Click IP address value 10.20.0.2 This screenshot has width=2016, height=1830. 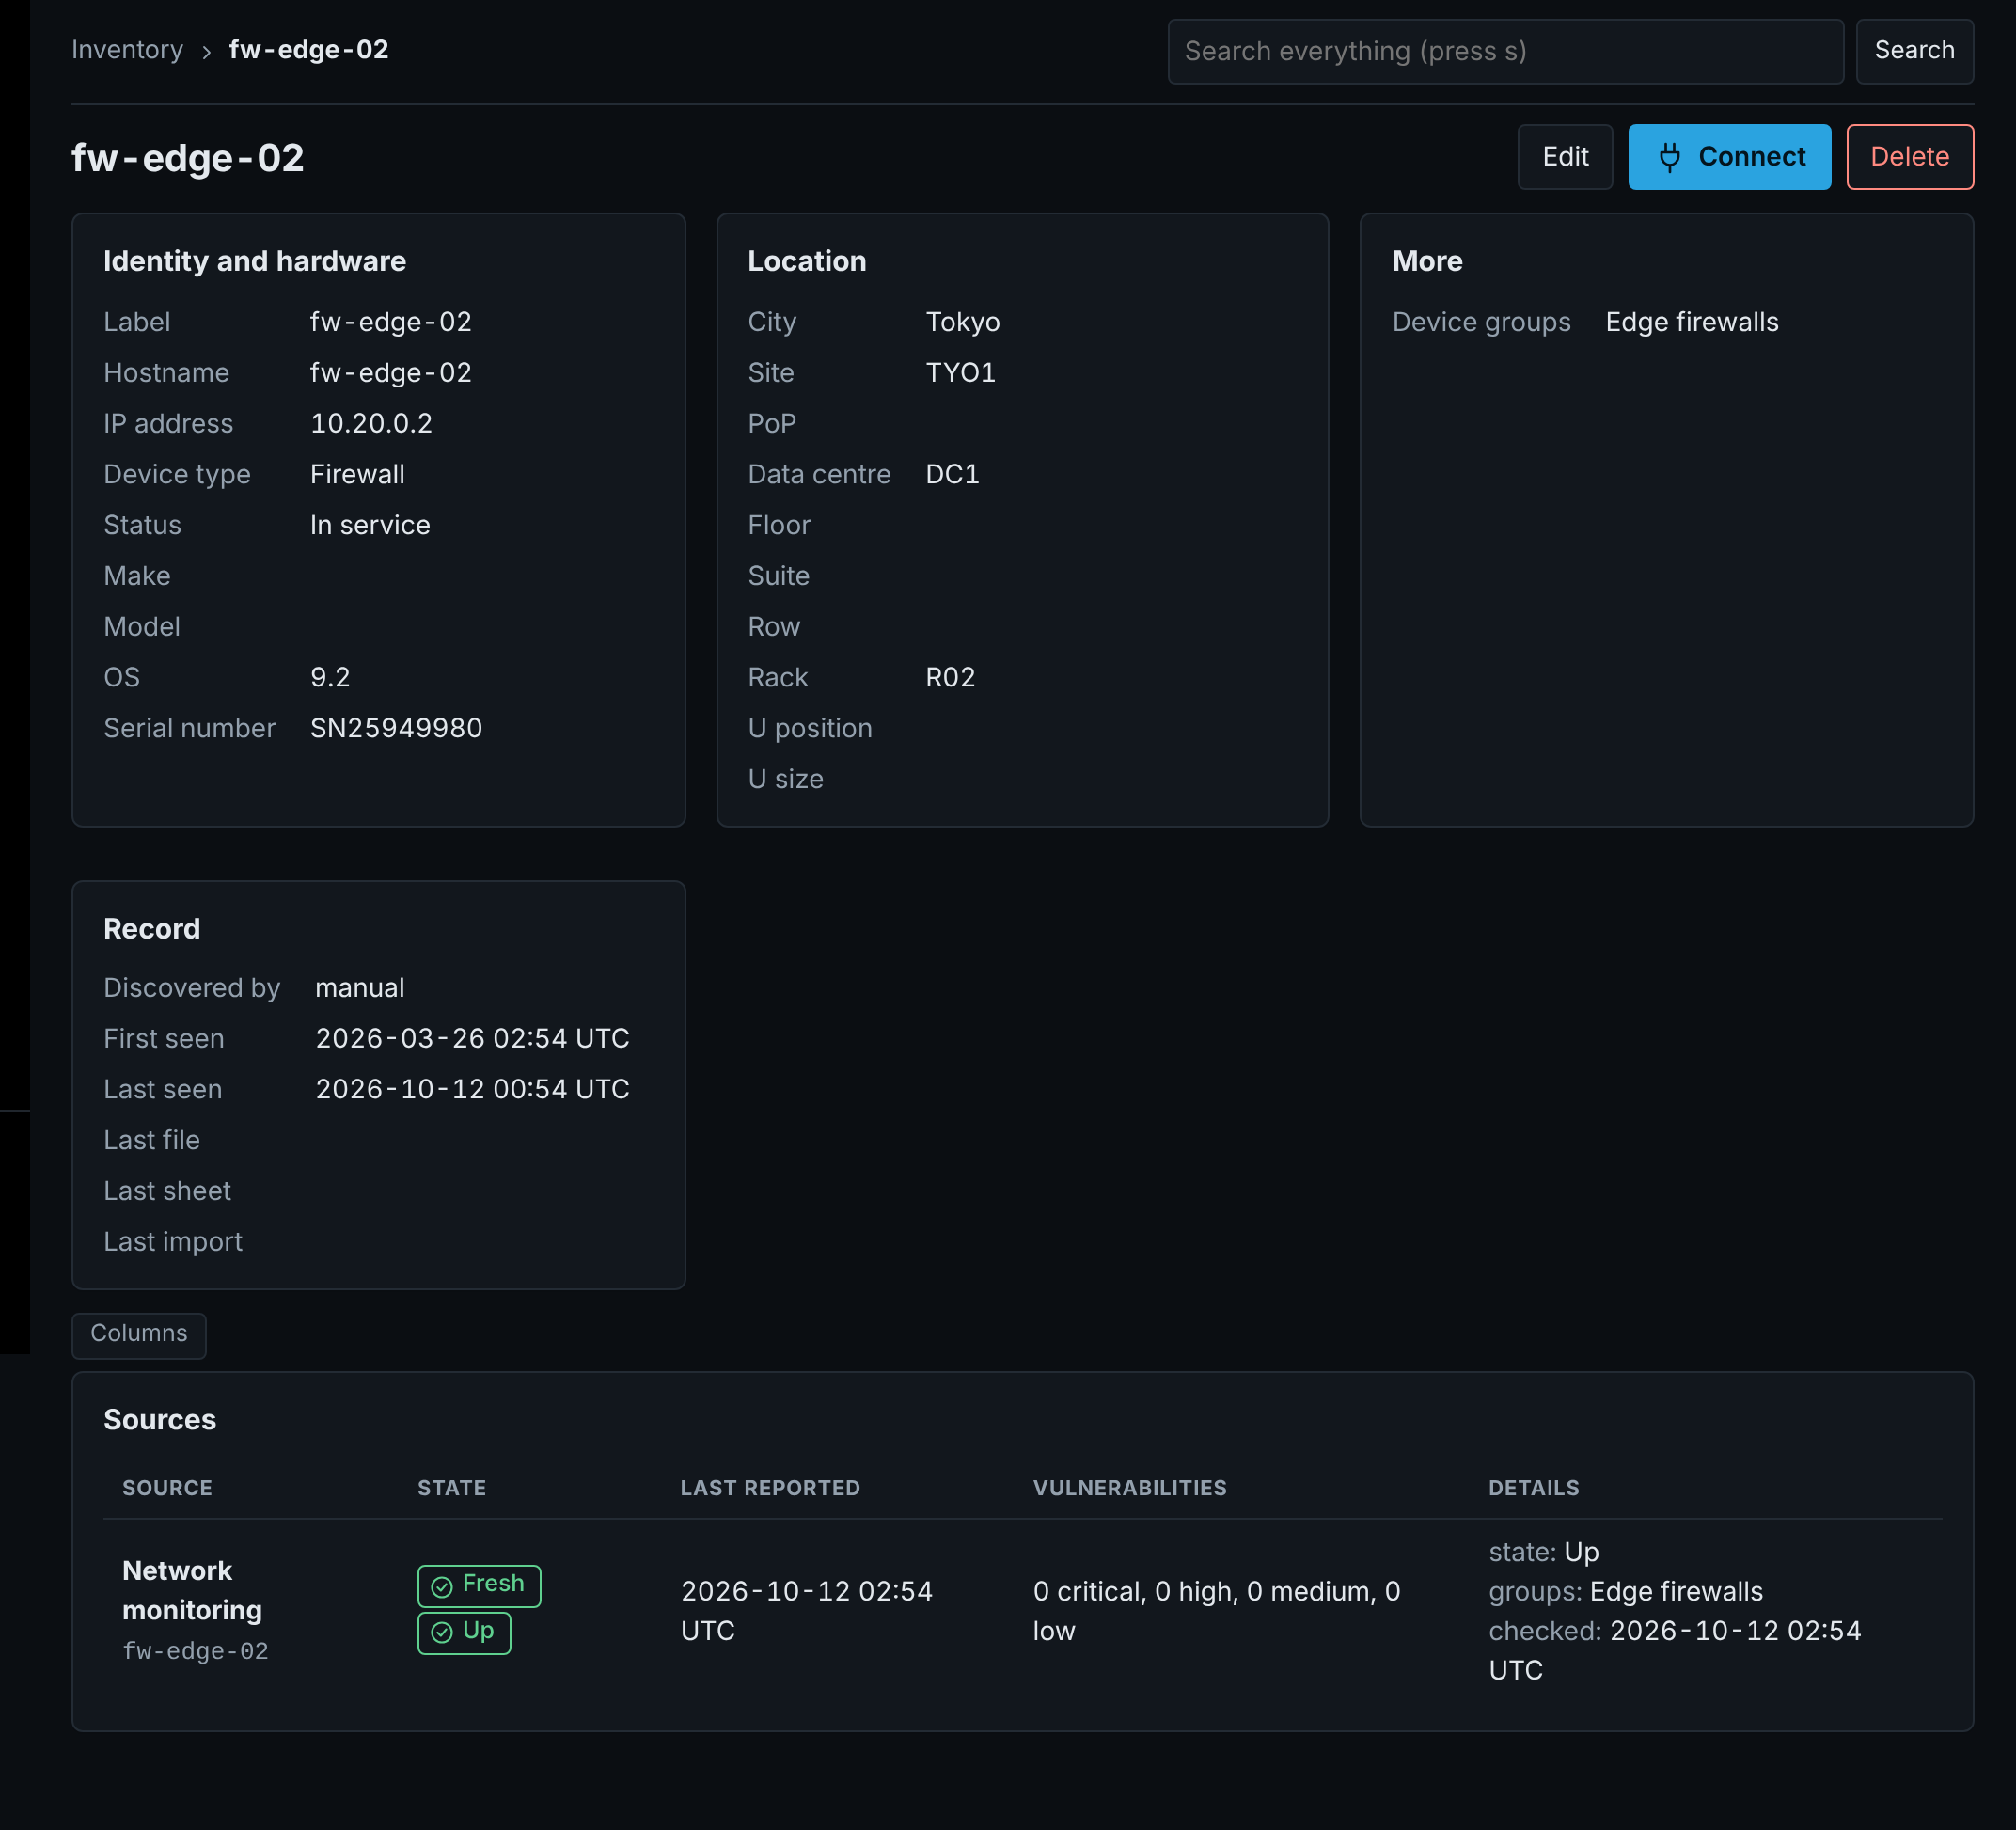coord(371,423)
